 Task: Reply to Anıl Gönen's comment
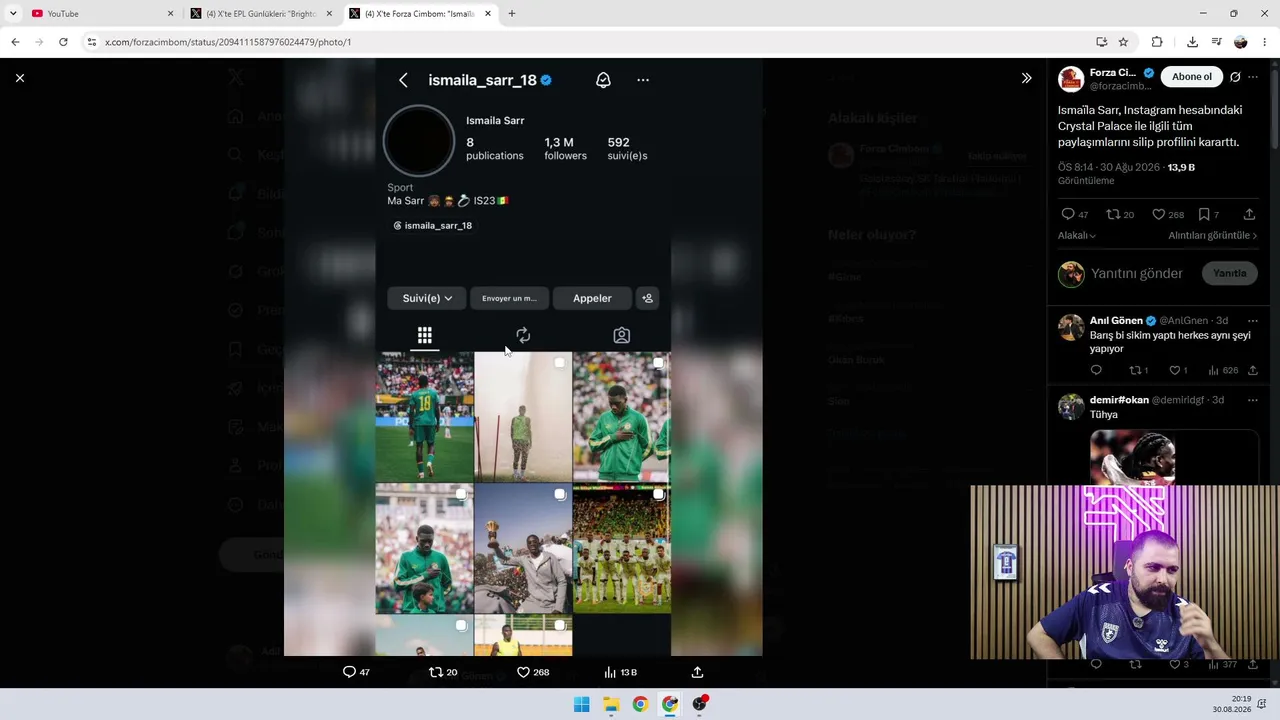point(1096,370)
